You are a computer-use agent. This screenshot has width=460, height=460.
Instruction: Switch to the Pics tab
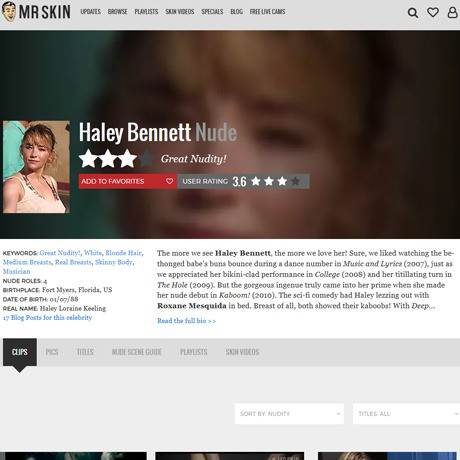[52, 352]
